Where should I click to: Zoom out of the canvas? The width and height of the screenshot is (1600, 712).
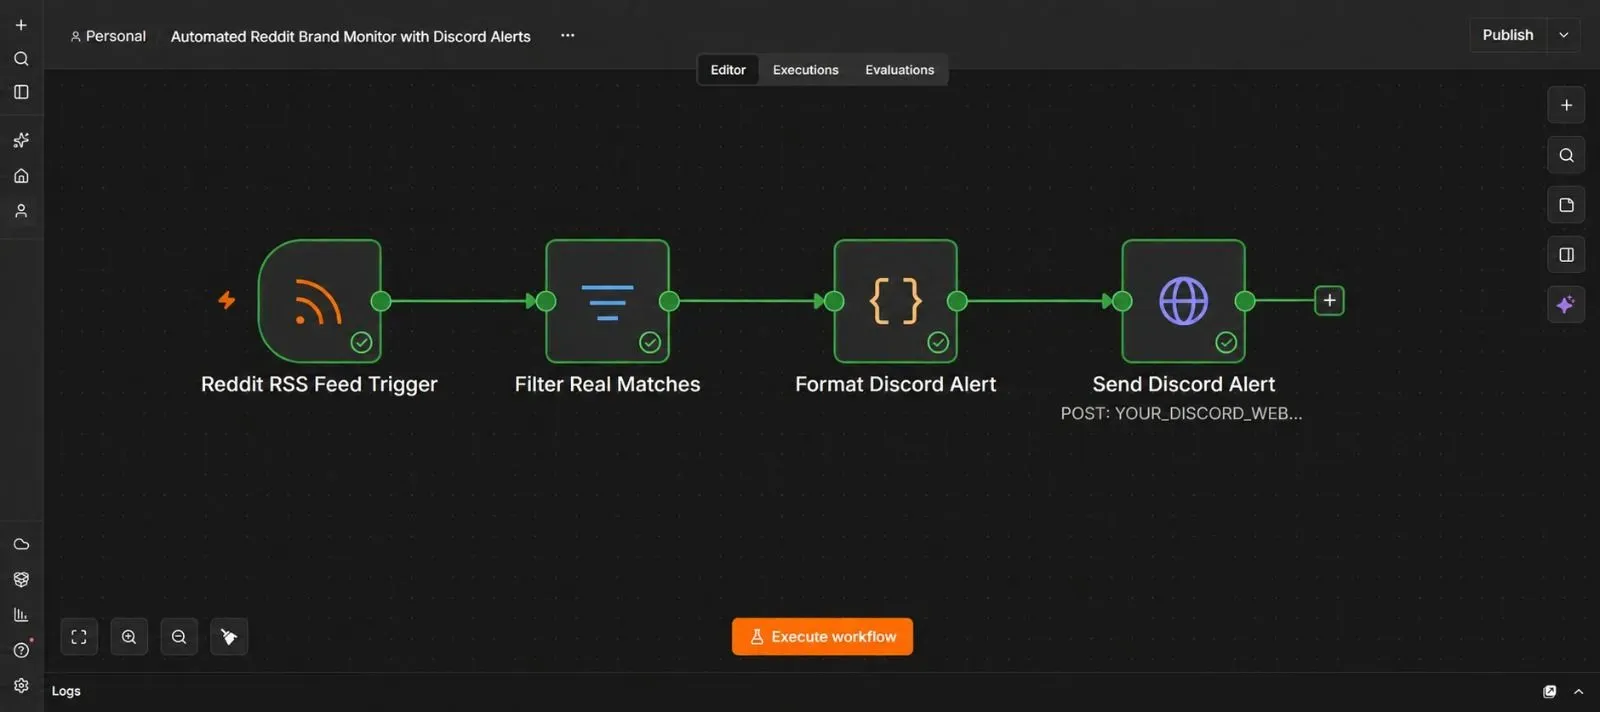pyautogui.click(x=179, y=637)
